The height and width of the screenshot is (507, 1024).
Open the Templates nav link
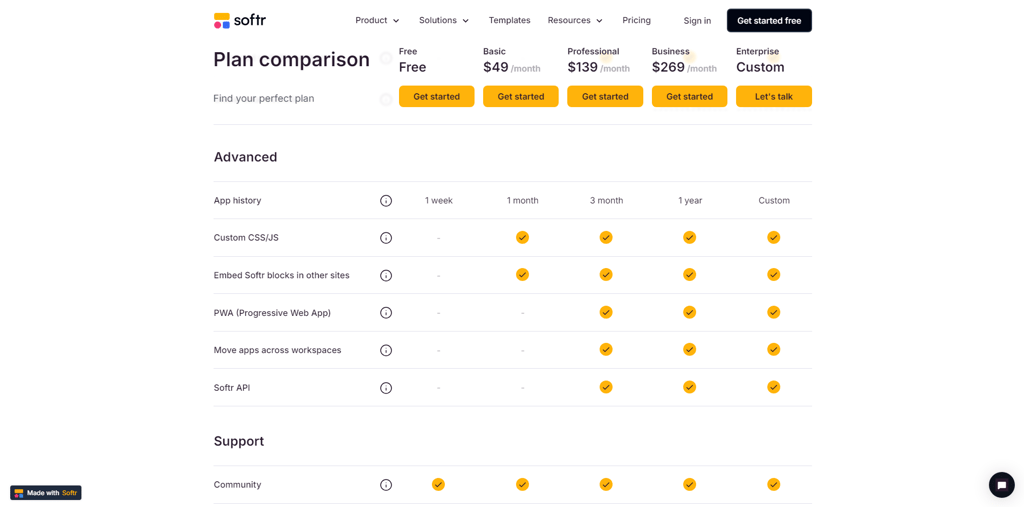[509, 20]
